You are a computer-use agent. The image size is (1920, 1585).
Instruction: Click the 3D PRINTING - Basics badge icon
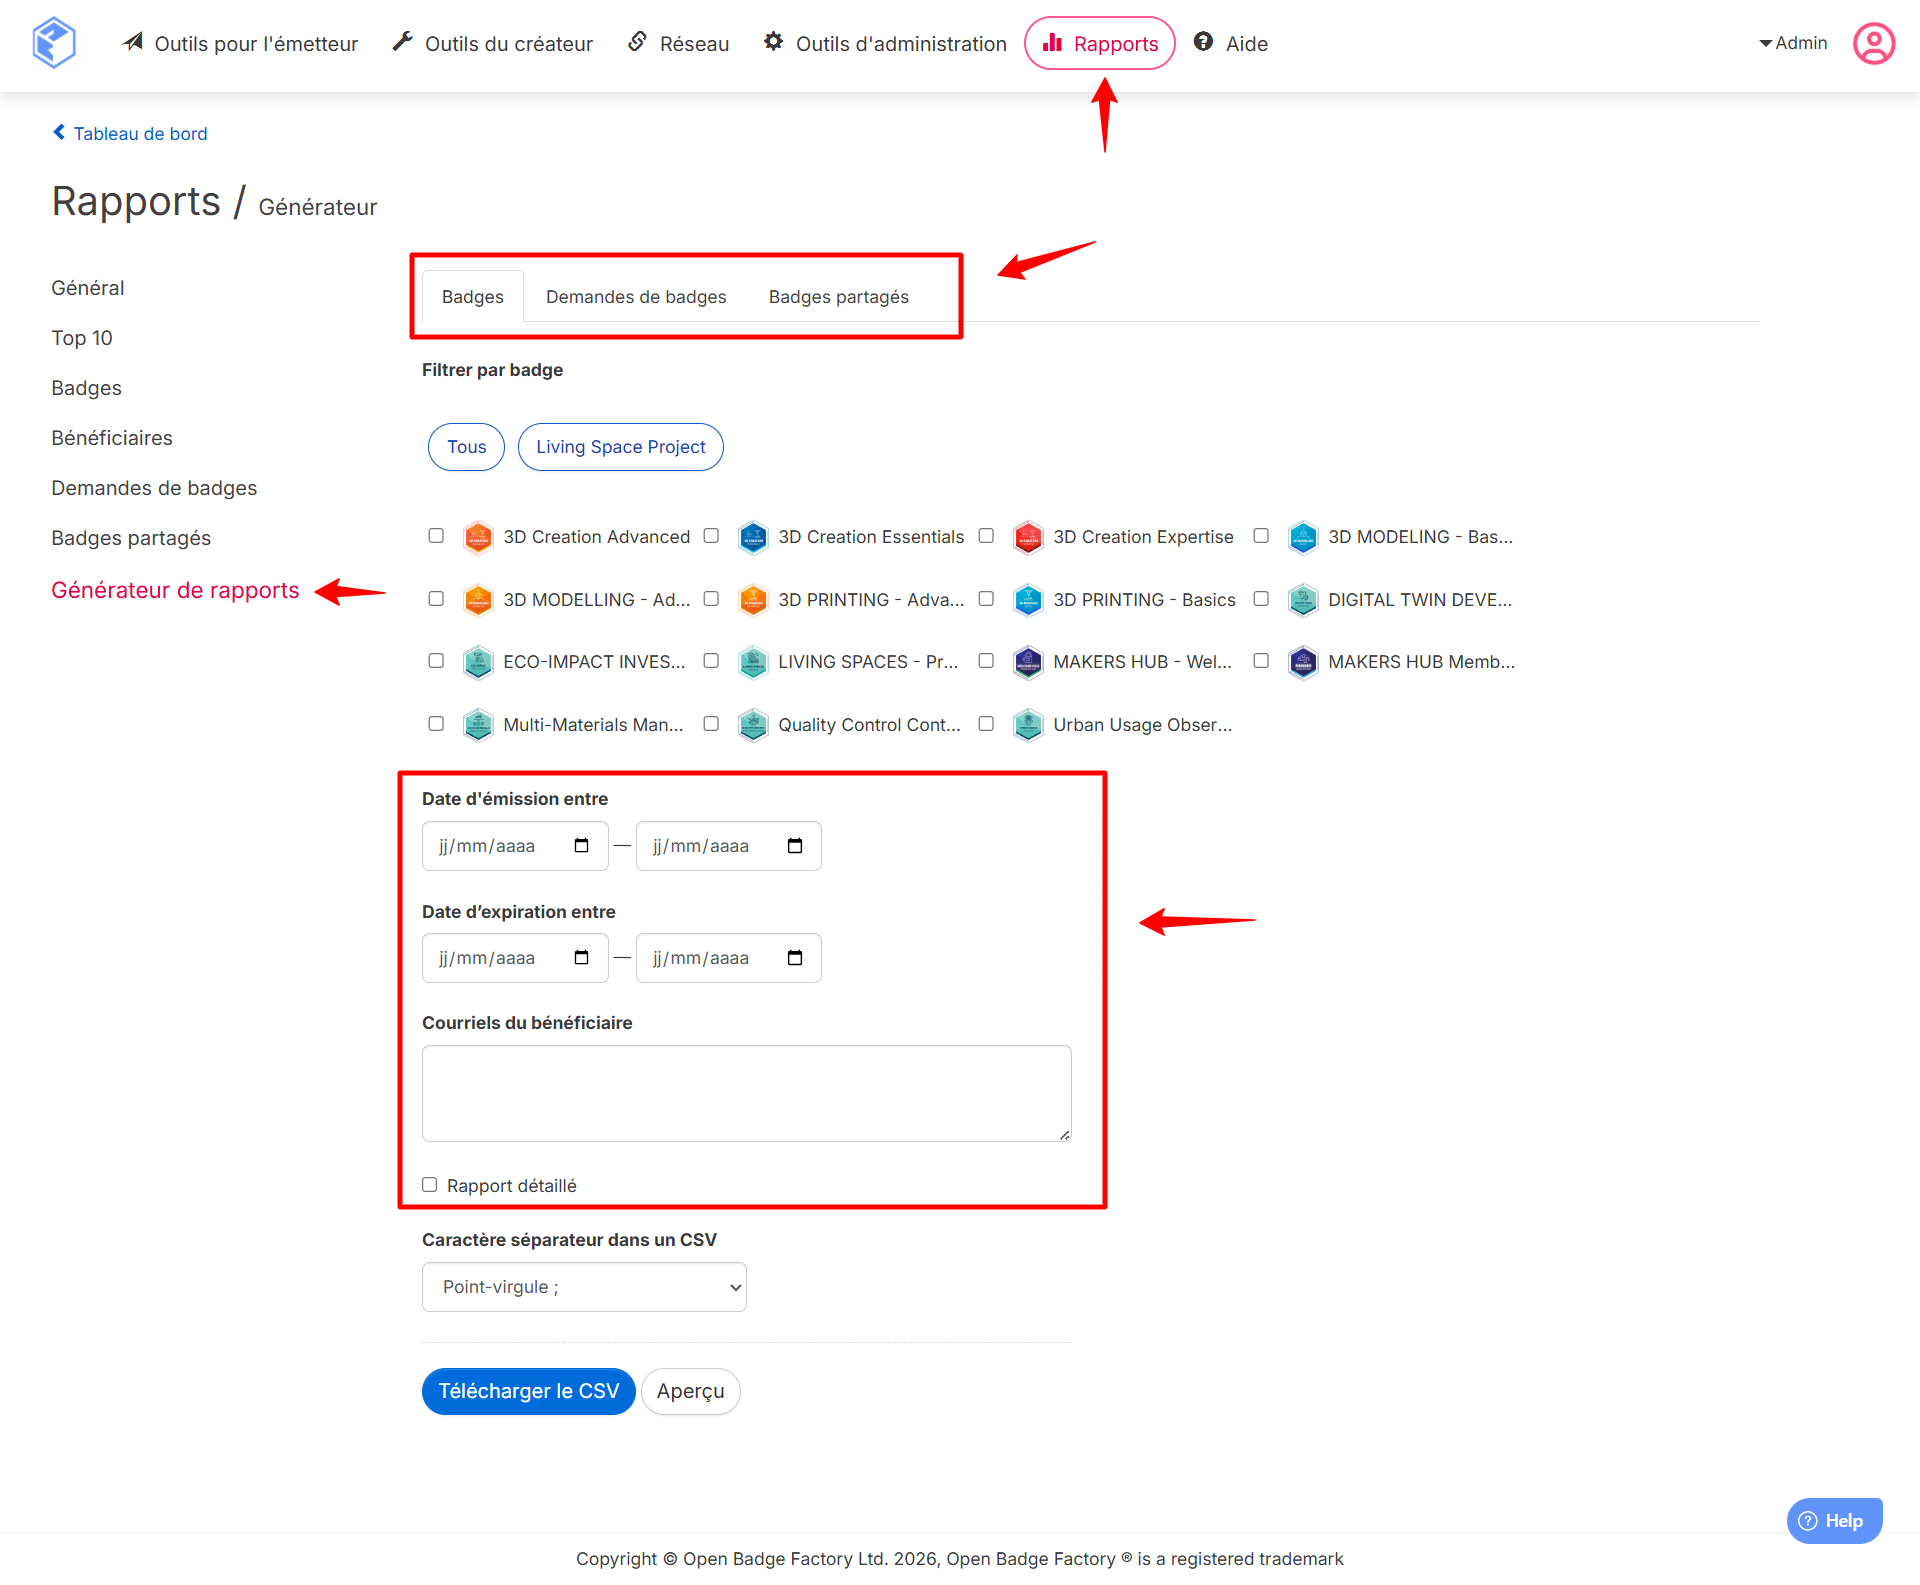(1028, 600)
